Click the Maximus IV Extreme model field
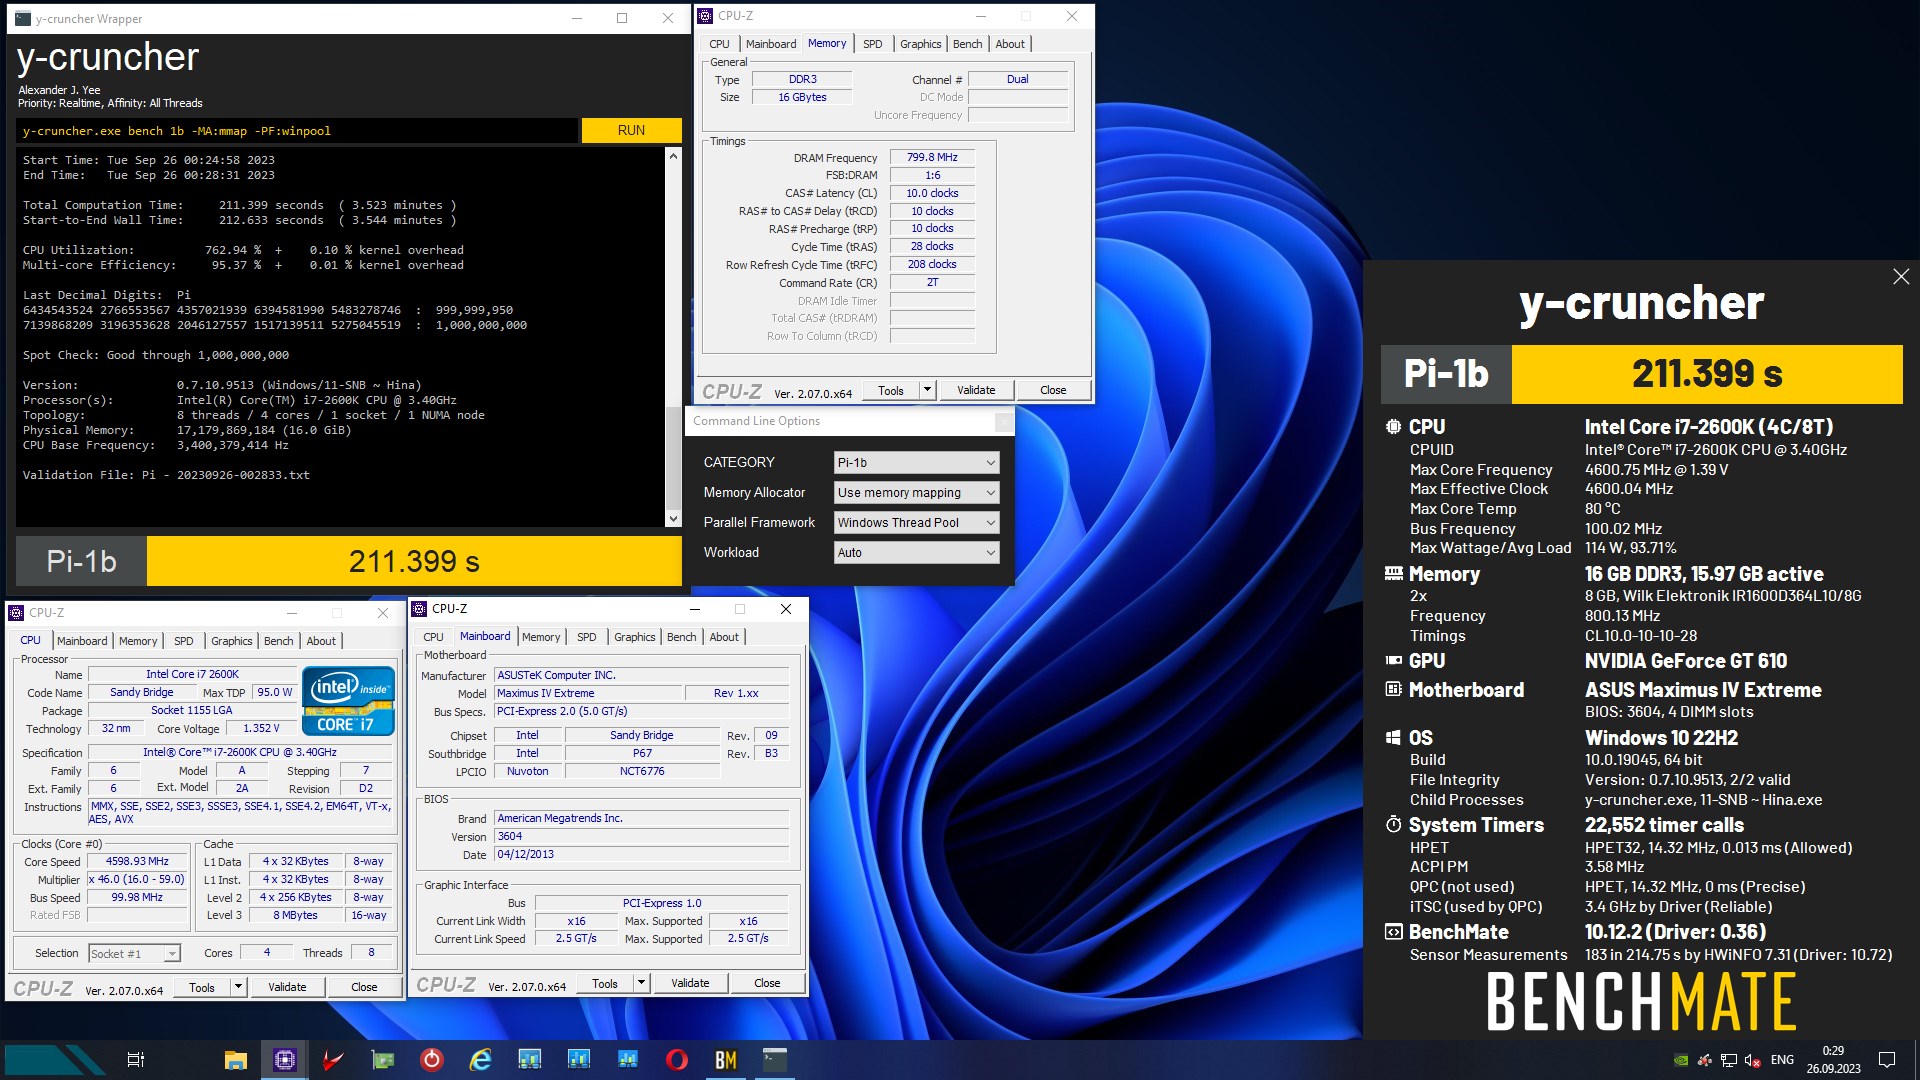Image resolution: width=1920 pixels, height=1080 pixels. (x=588, y=693)
